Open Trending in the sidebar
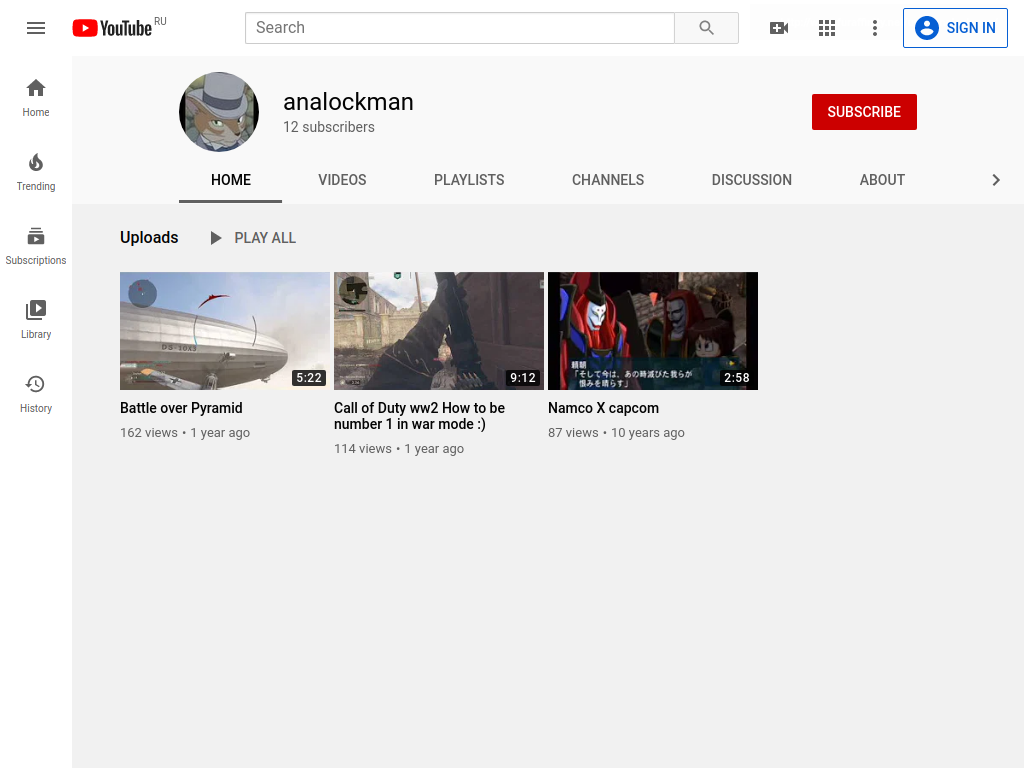Viewport: 1024px width, 768px height. [36, 172]
